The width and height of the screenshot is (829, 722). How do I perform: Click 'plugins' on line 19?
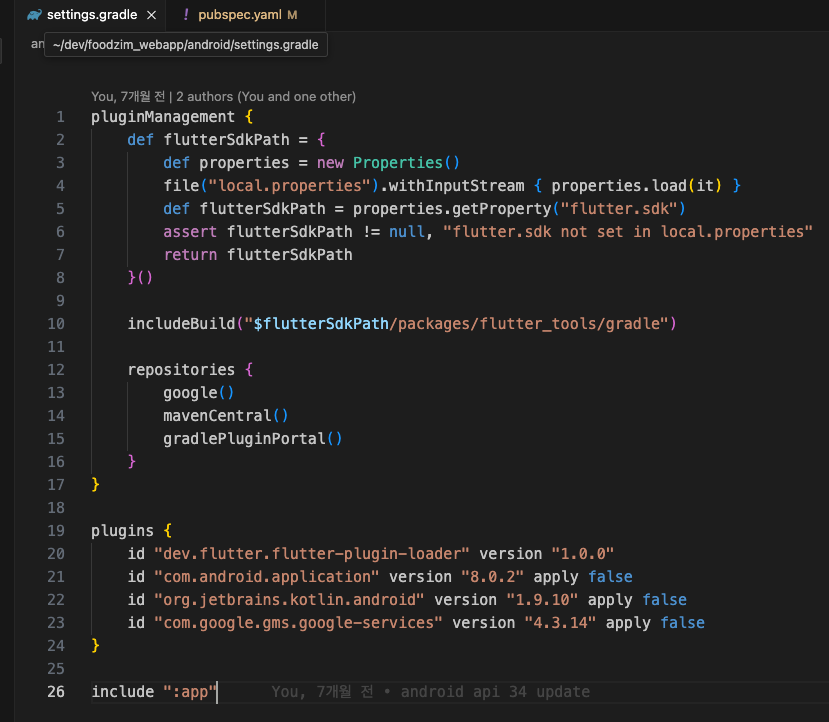pos(122,531)
